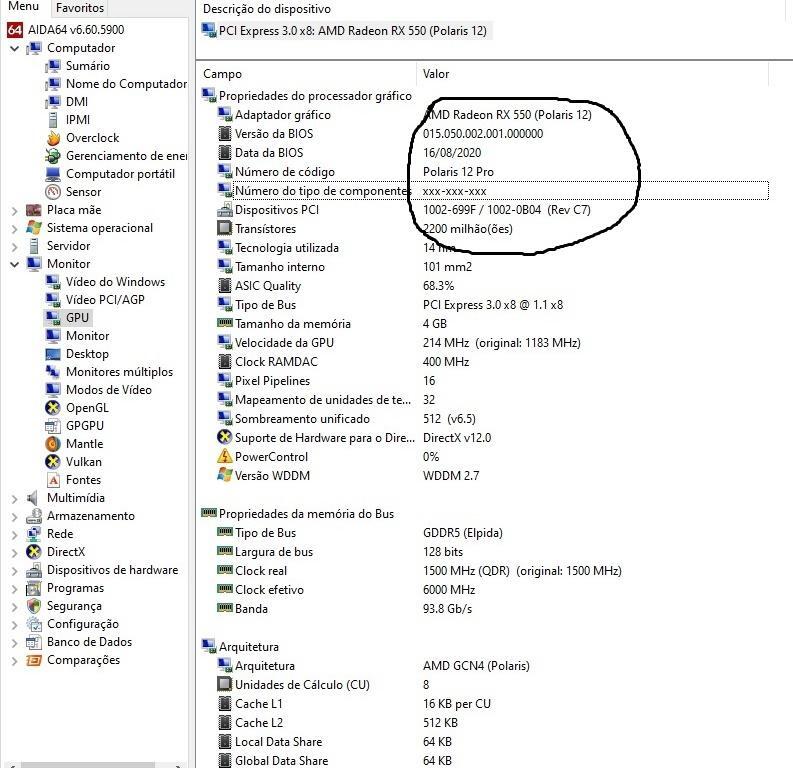This screenshot has width=793, height=768.
Task: Expand the Servidor node
Action: [x=15, y=247]
